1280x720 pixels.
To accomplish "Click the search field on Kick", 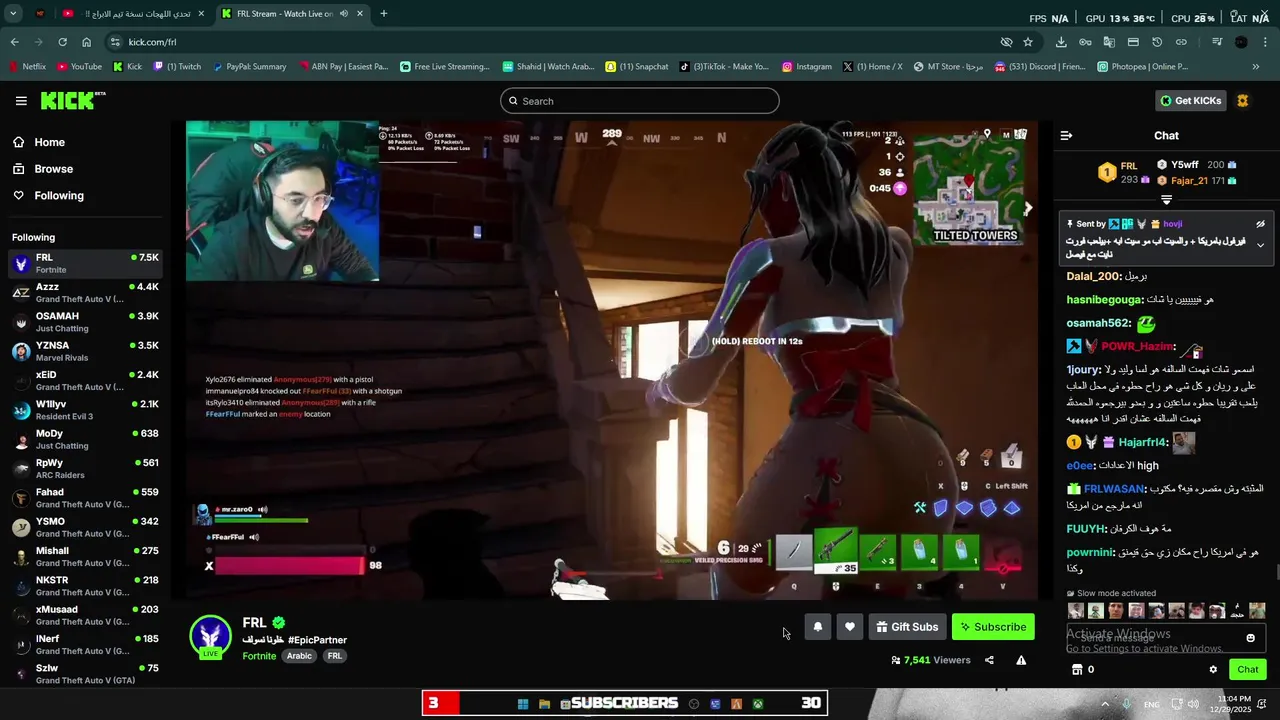I will (640, 101).
